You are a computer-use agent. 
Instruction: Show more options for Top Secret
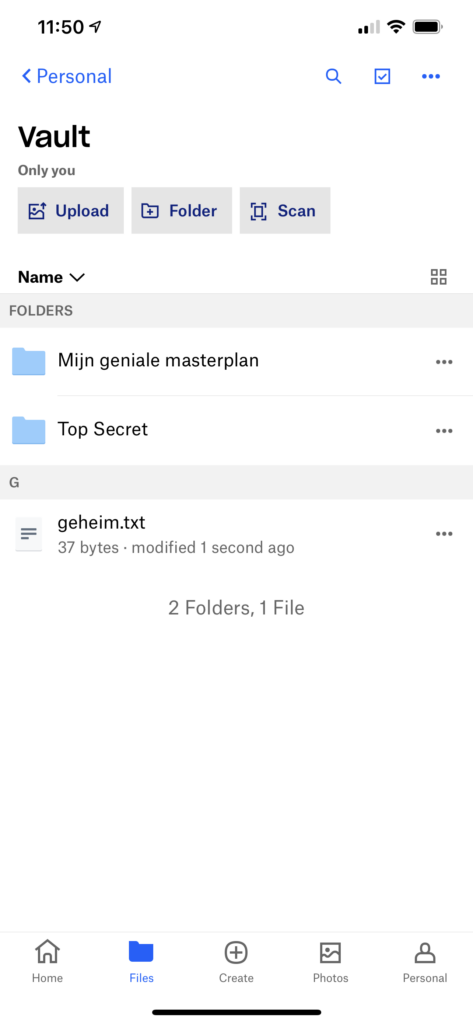tap(444, 431)
